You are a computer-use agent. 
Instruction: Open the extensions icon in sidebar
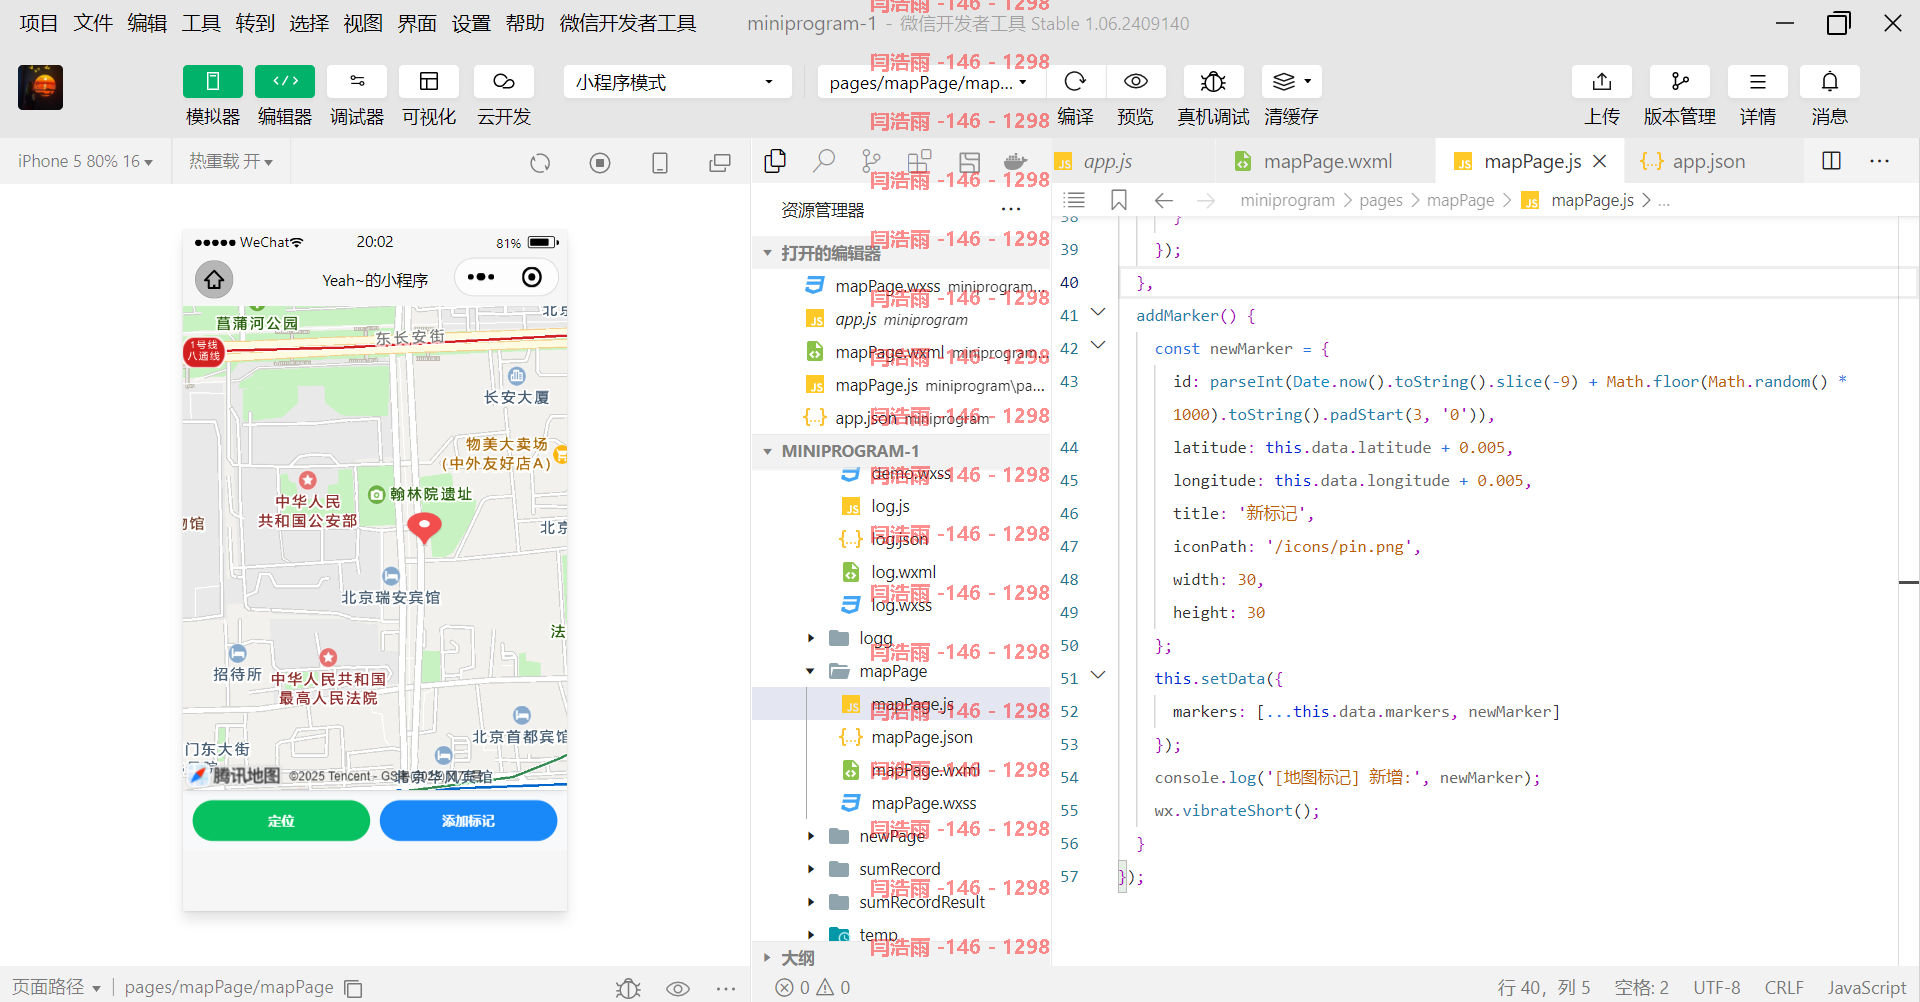tap(920, 161)
